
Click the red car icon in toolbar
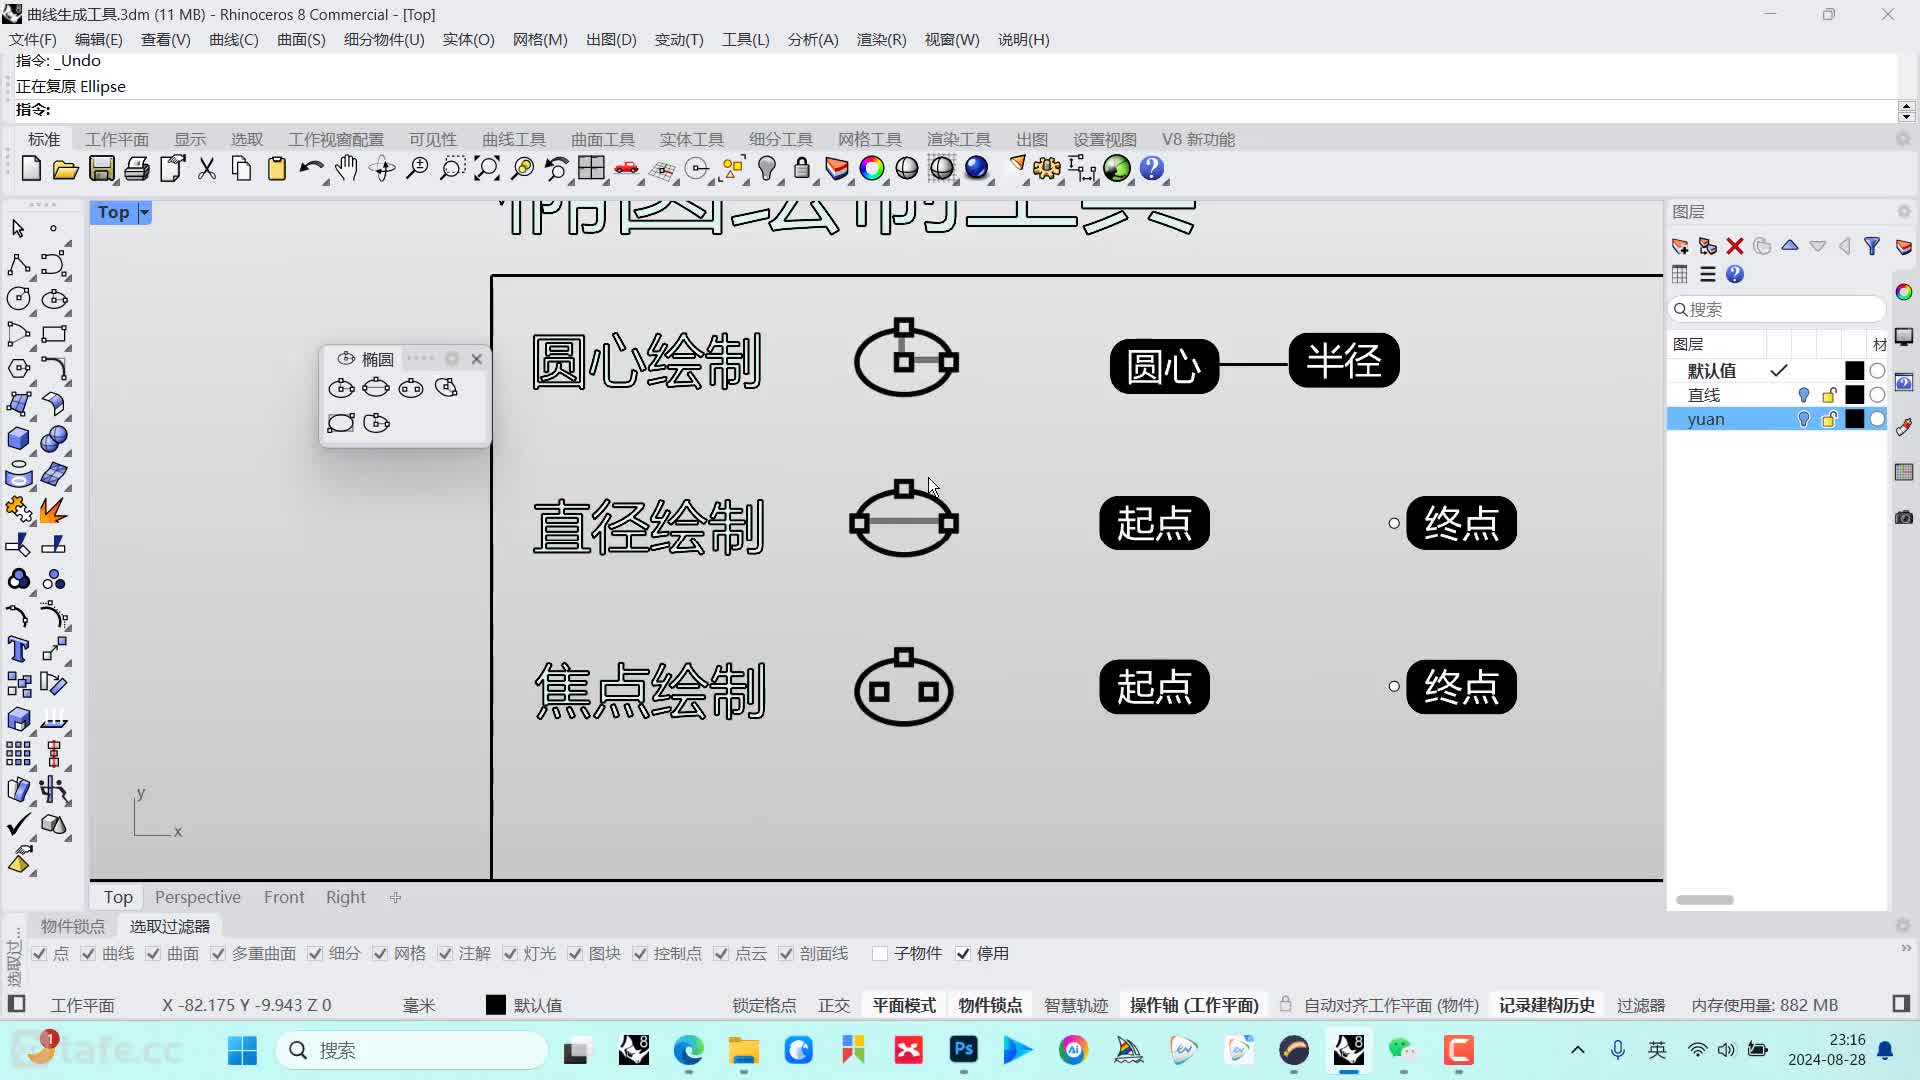pyautogui.click(x=627, y=169)
